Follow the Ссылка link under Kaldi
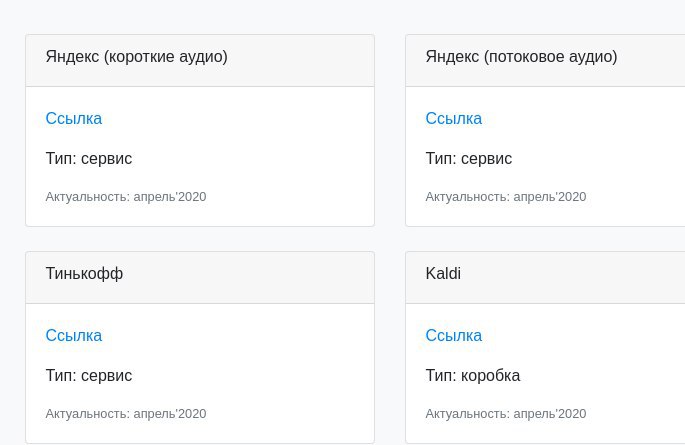Viewport: 685px width, 445px height. click(454, 335)
